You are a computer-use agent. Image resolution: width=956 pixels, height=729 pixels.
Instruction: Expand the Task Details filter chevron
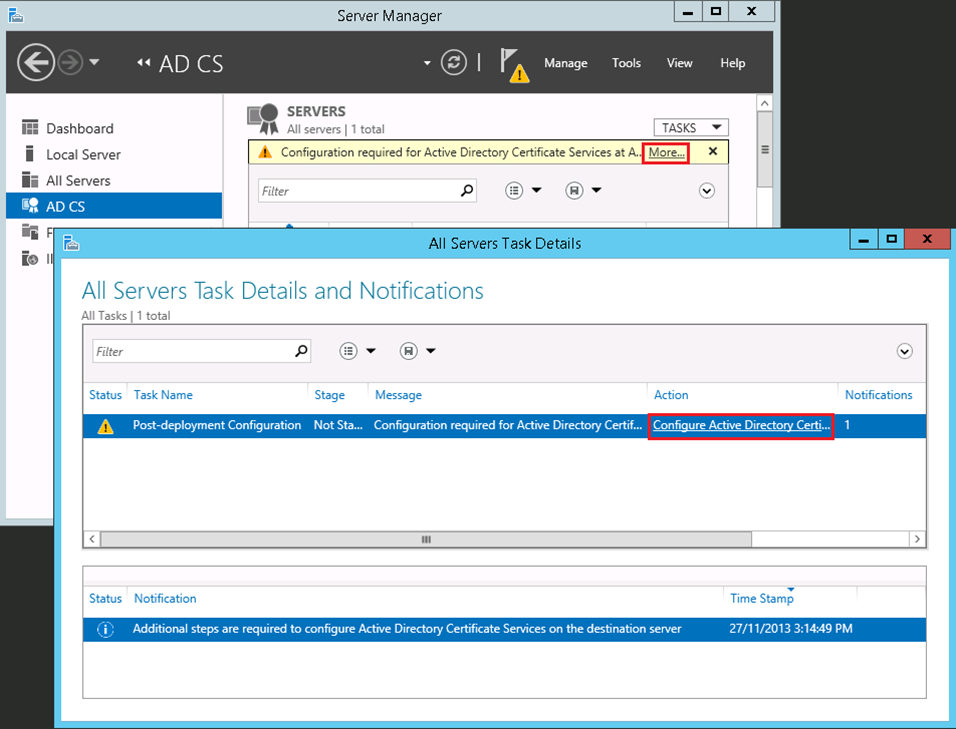click(905, 351)
